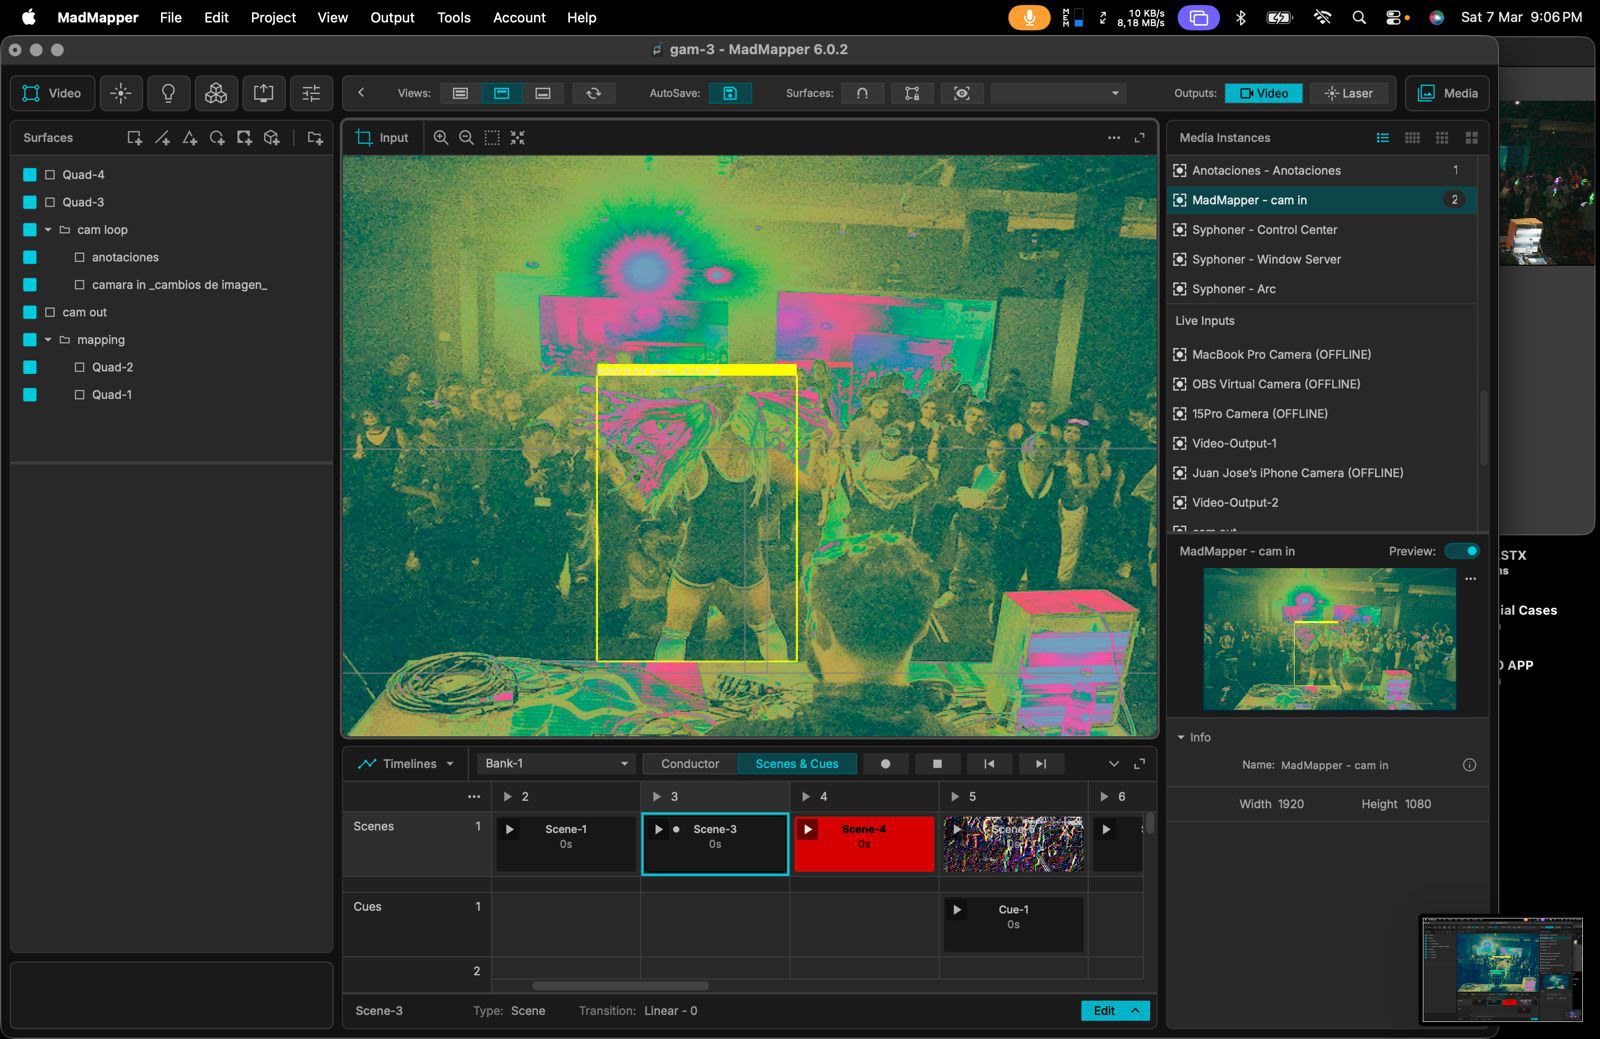
Task: Create a new surface group folder
Action: (x=315, y=138)
